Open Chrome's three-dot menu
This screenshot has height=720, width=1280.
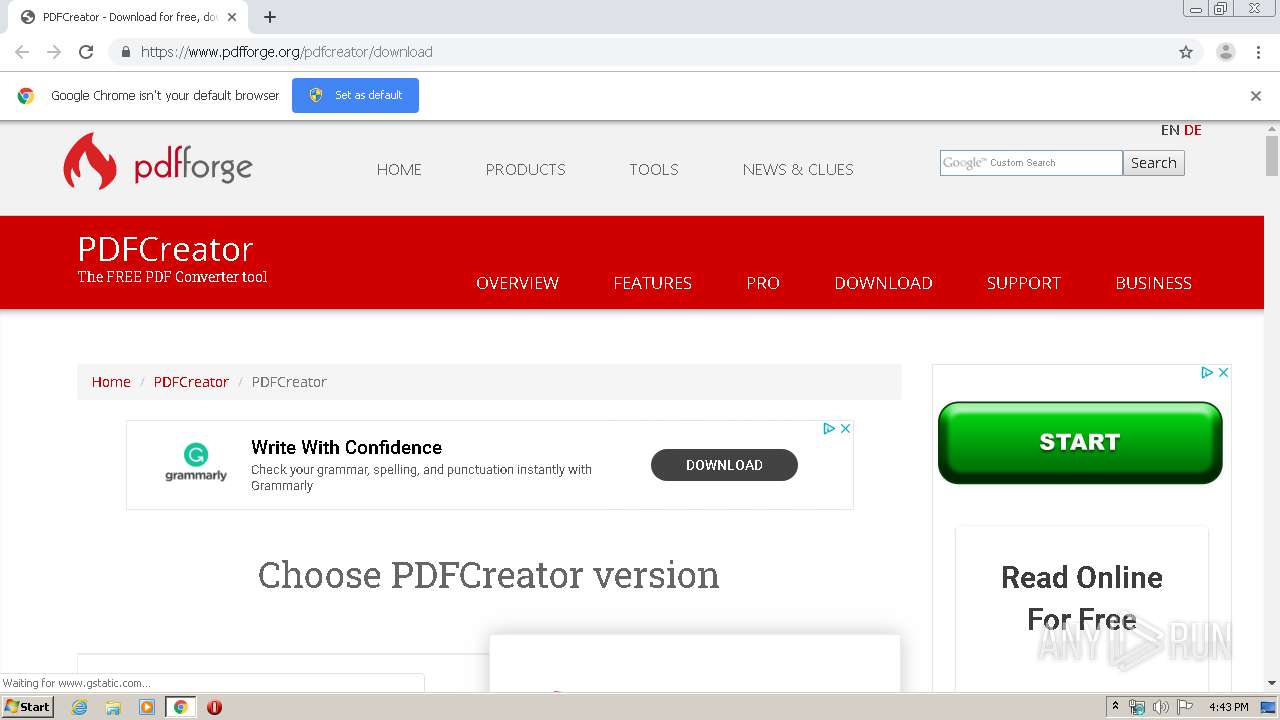click(1258, 52)
